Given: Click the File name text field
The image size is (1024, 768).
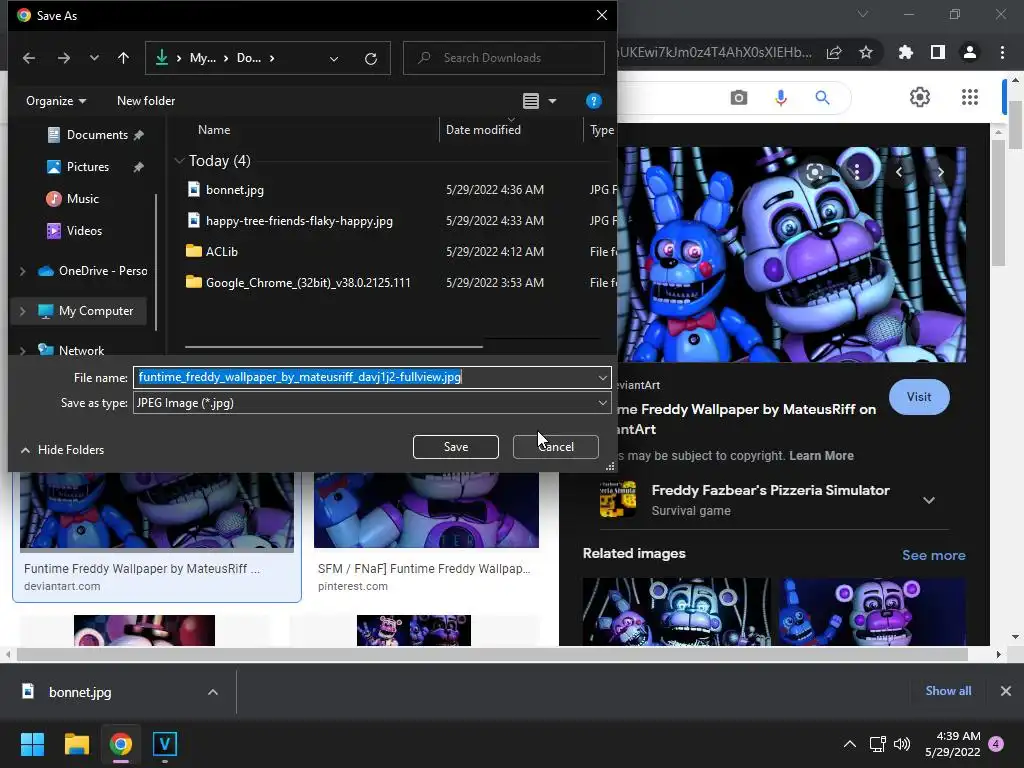Looking at the screenshot, I should point(364,377).
